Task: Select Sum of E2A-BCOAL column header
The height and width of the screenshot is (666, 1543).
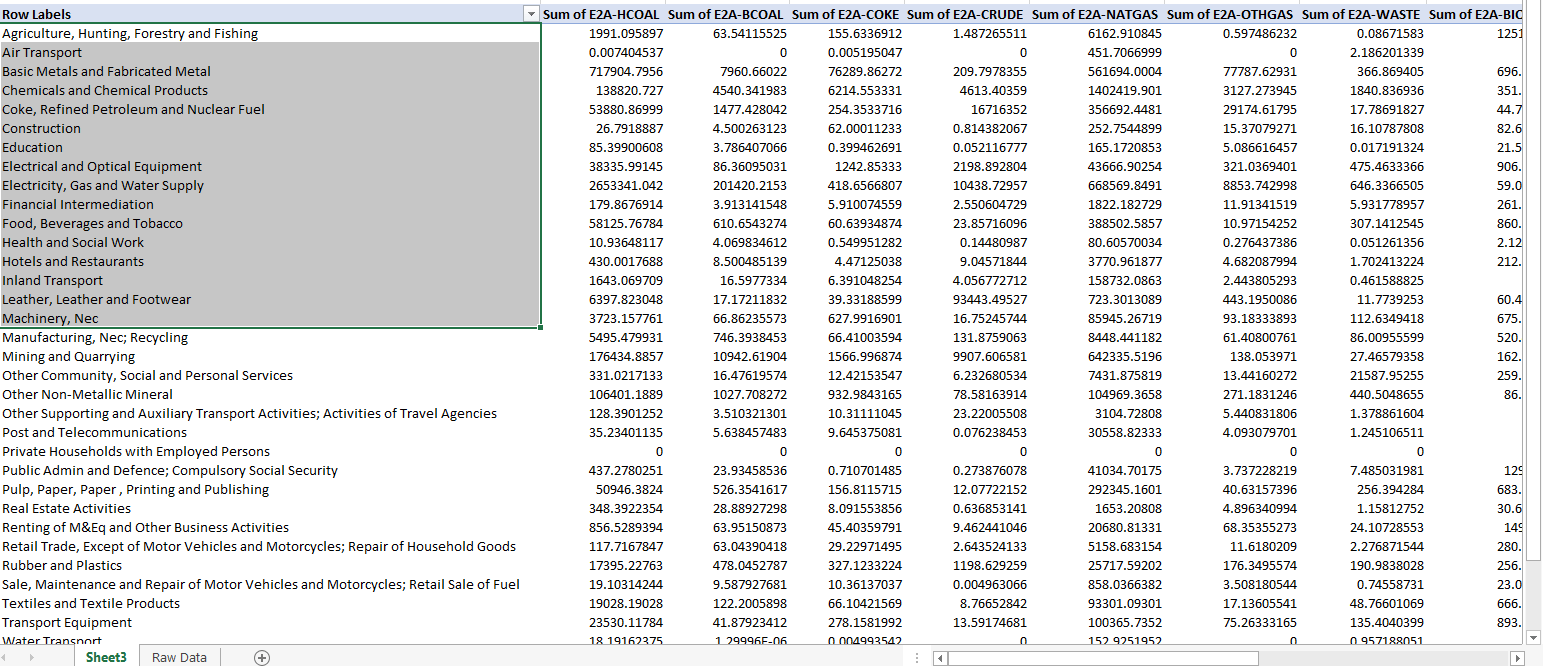Action: pyautogui.click(x=726, y=15)
